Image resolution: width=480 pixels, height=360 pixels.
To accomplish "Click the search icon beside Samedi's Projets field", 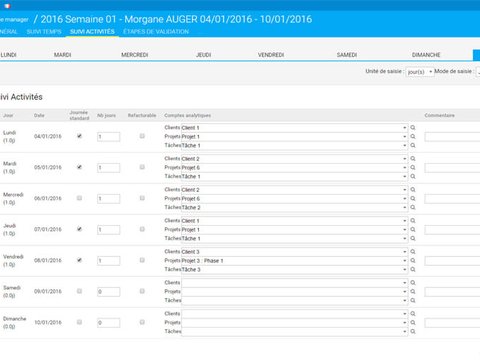I will click(x=413, y=292).
